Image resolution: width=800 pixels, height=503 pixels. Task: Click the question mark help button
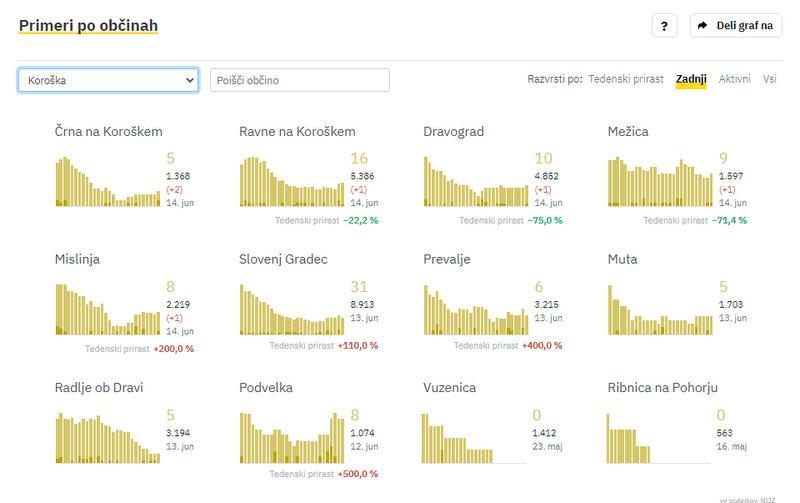[664, 26]
